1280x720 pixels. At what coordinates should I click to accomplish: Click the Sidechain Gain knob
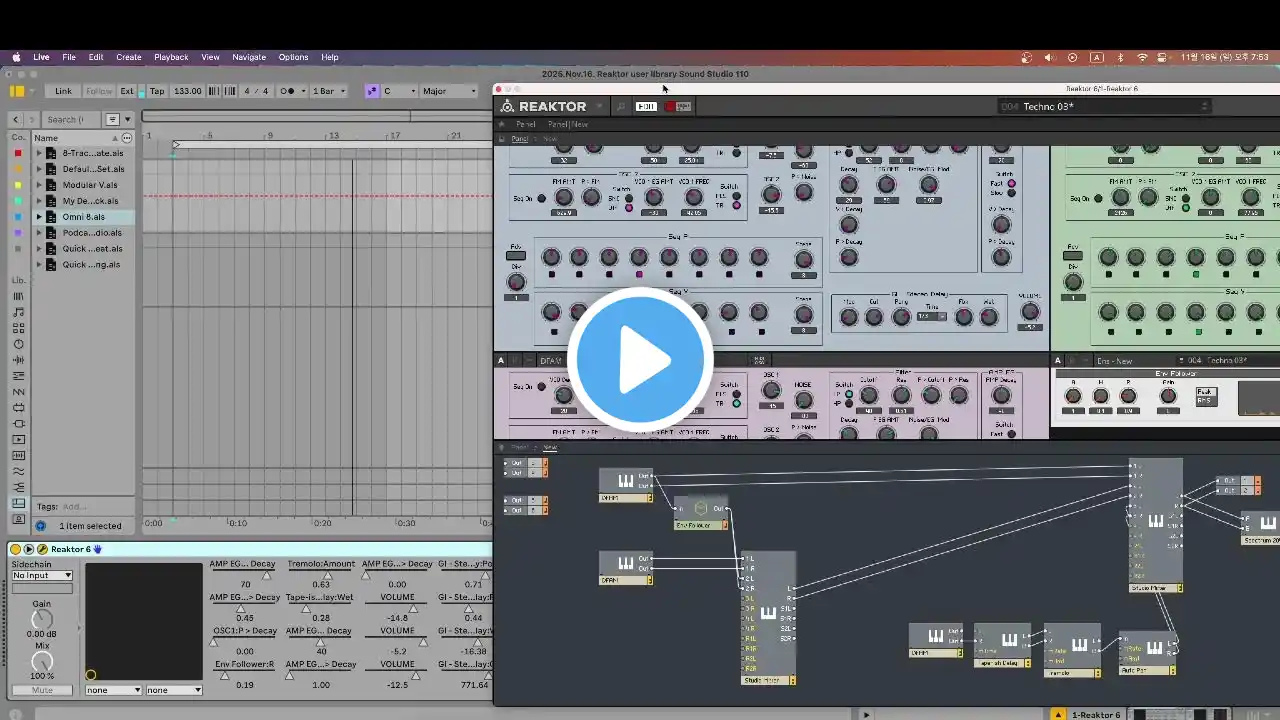[41, 620]
